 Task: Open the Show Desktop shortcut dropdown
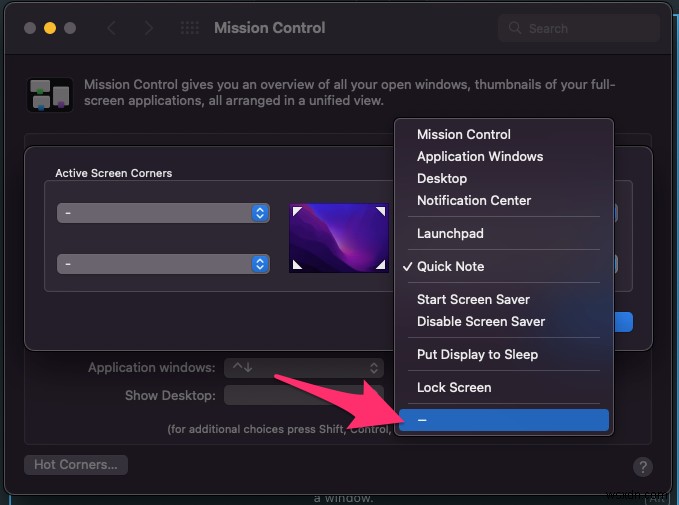tap(304, 395)
